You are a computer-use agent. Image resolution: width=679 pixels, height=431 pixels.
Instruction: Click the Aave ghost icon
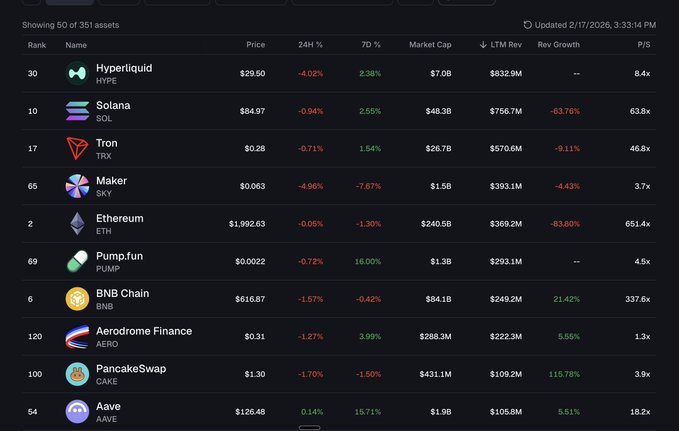click(x=77, y=411)
